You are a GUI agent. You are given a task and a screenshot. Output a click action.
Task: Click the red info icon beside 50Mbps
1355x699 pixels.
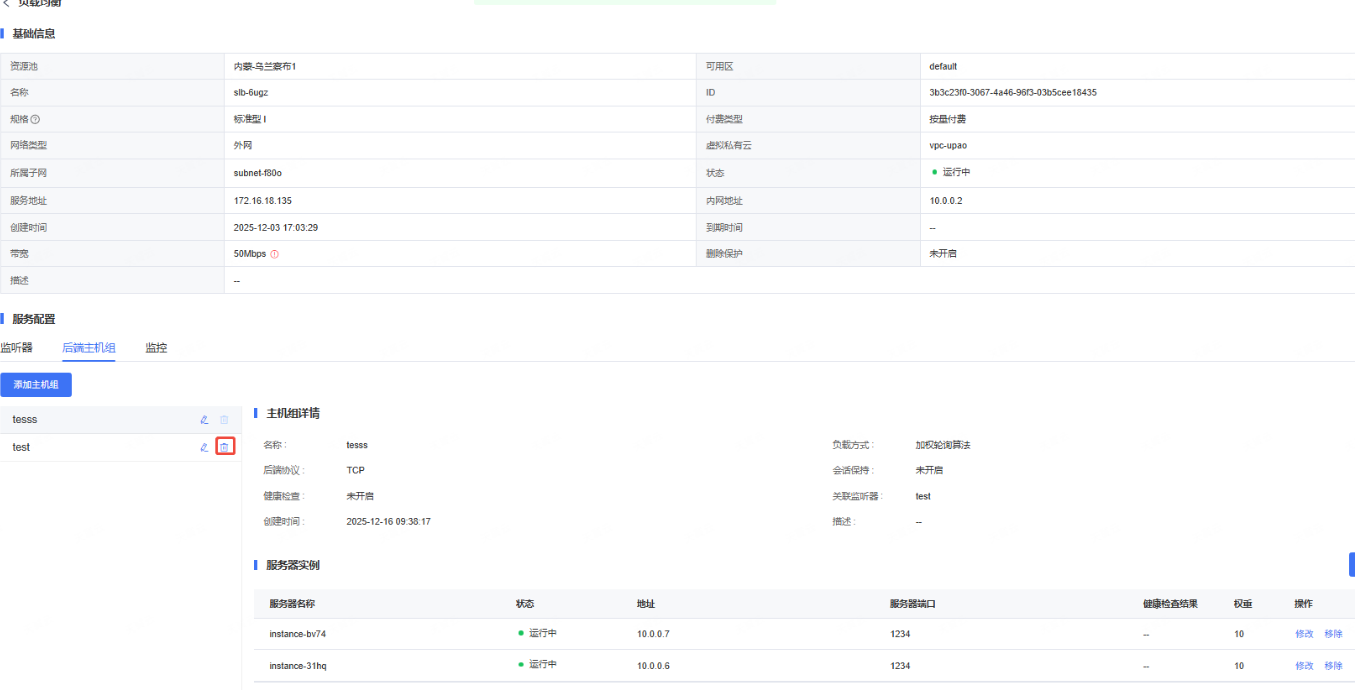point(274,254)
